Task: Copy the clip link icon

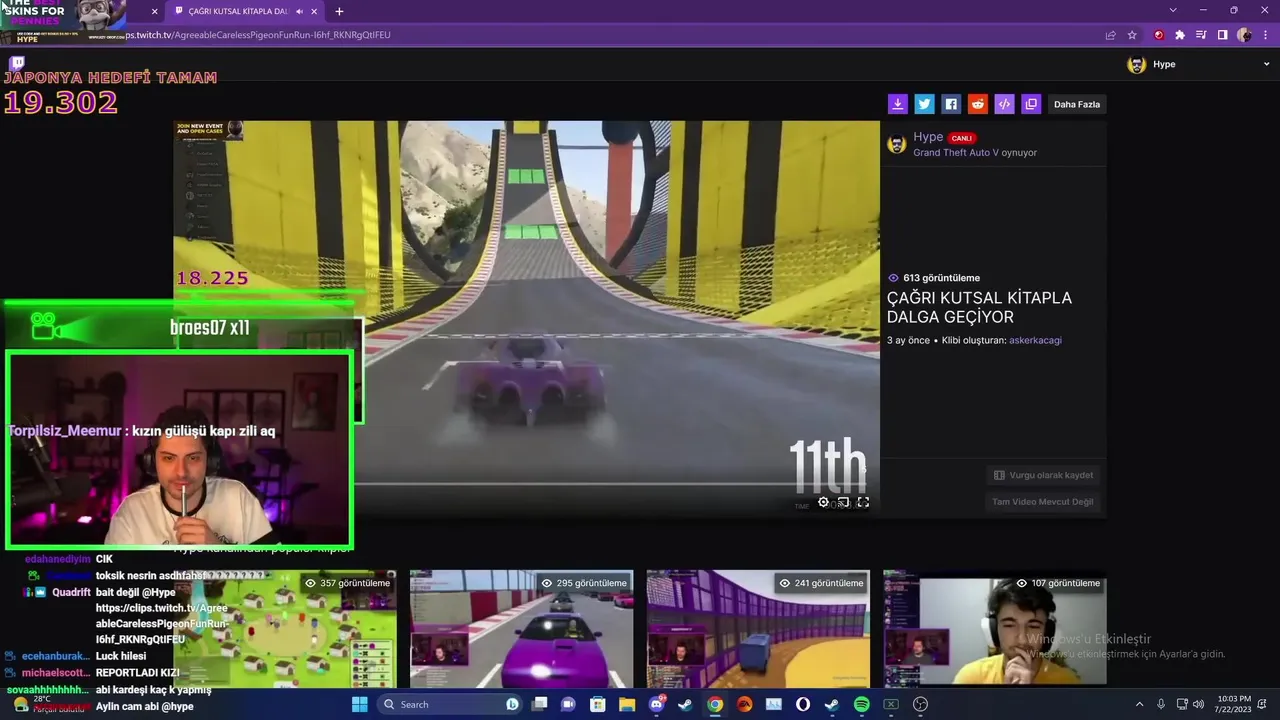Action: 1031,104
